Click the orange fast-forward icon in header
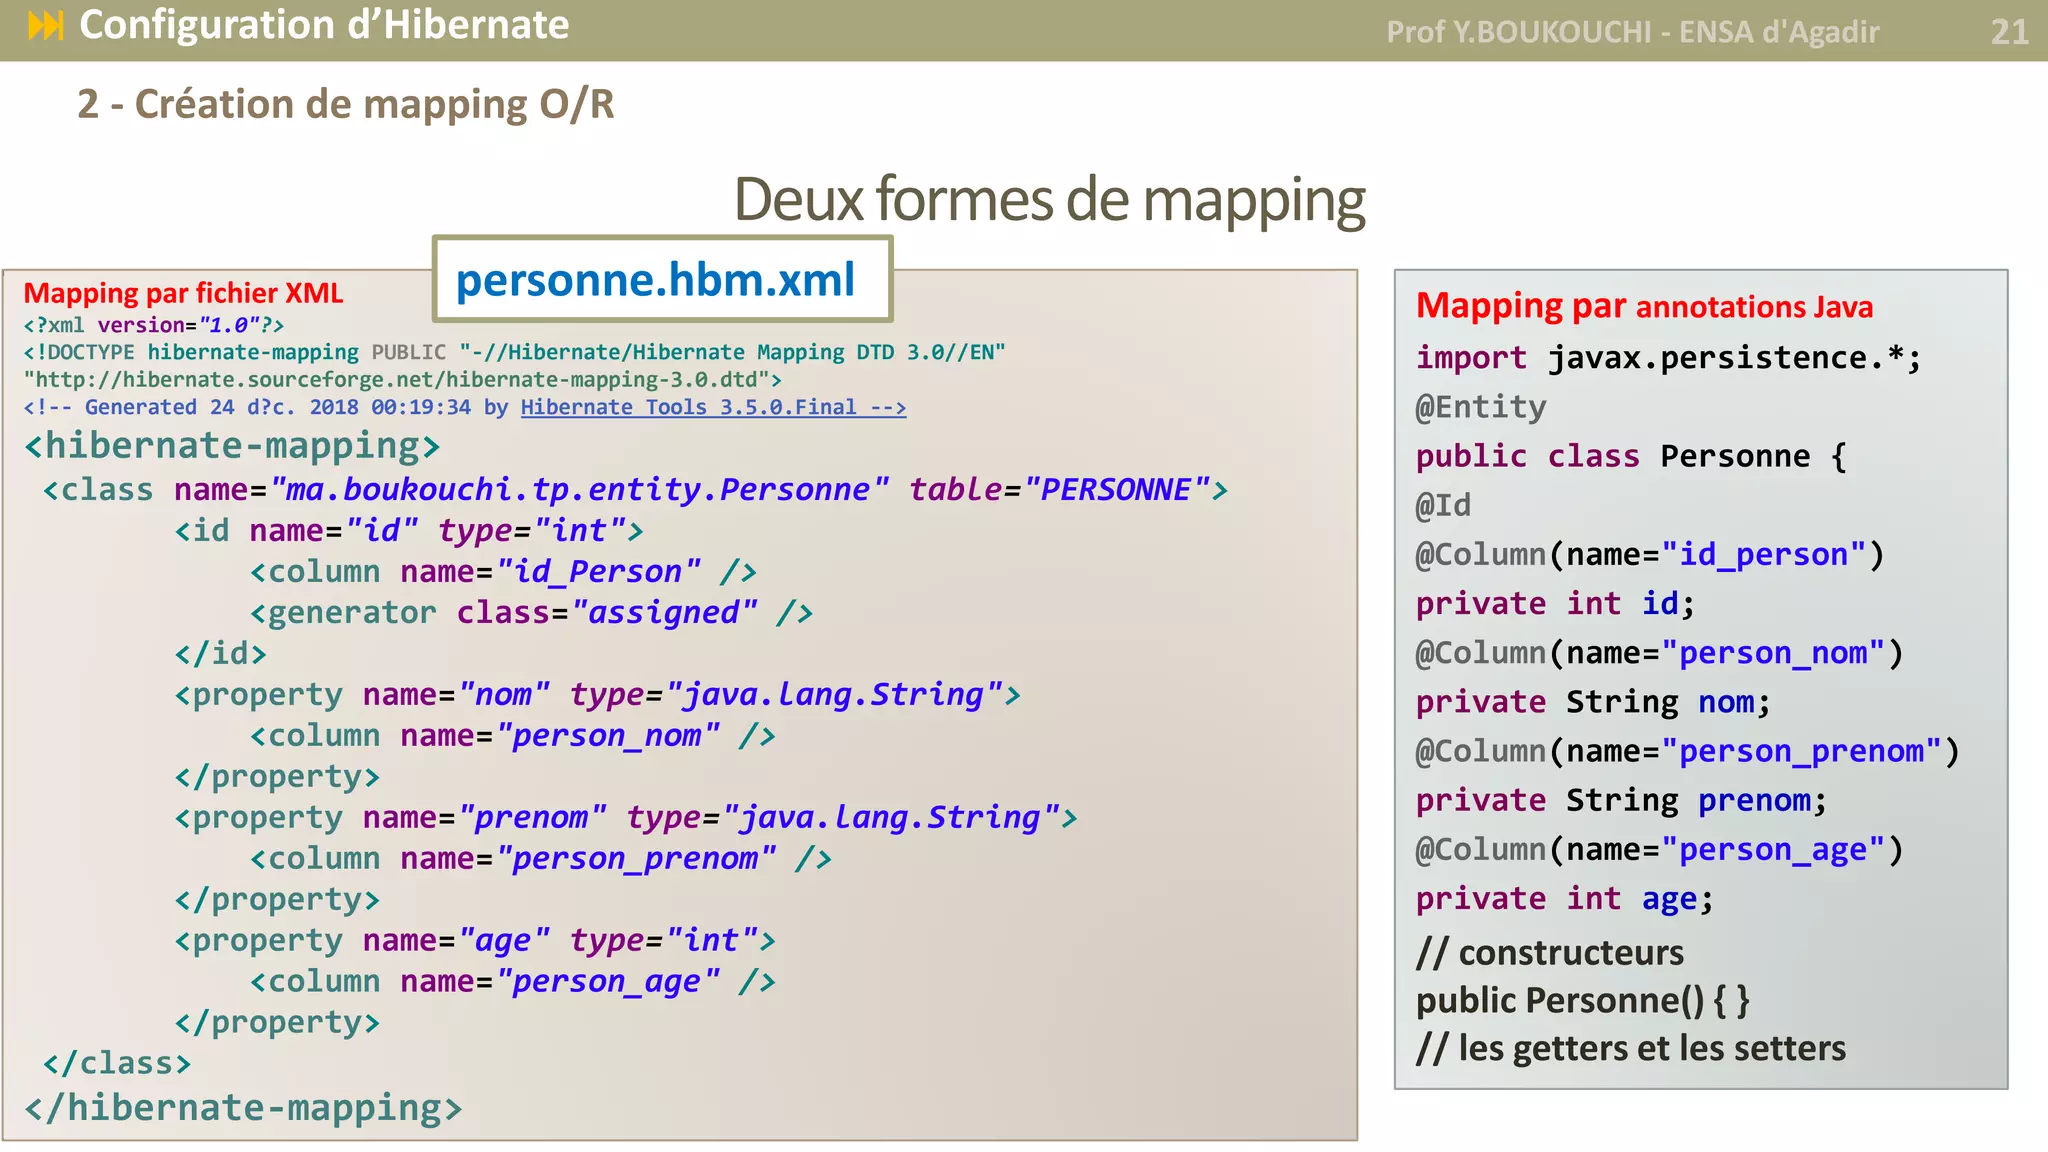 [x=46, y=25]
